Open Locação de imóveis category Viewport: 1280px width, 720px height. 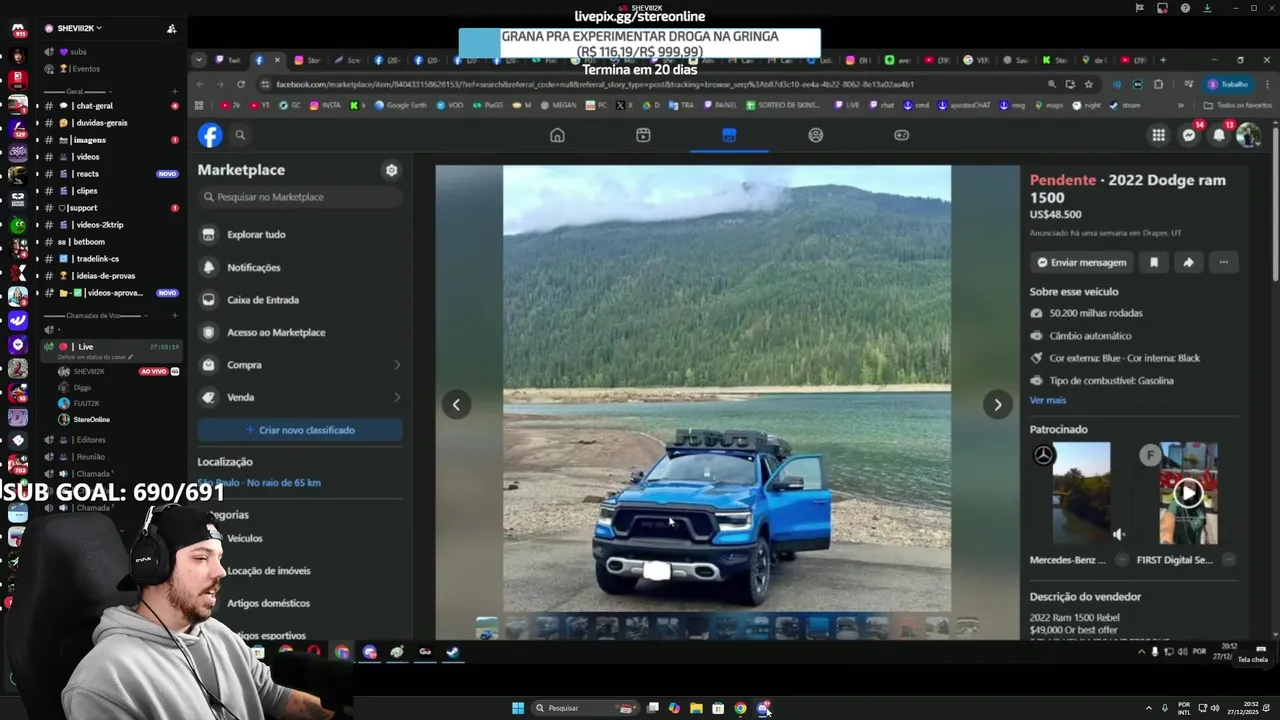(x=268, y=570)
